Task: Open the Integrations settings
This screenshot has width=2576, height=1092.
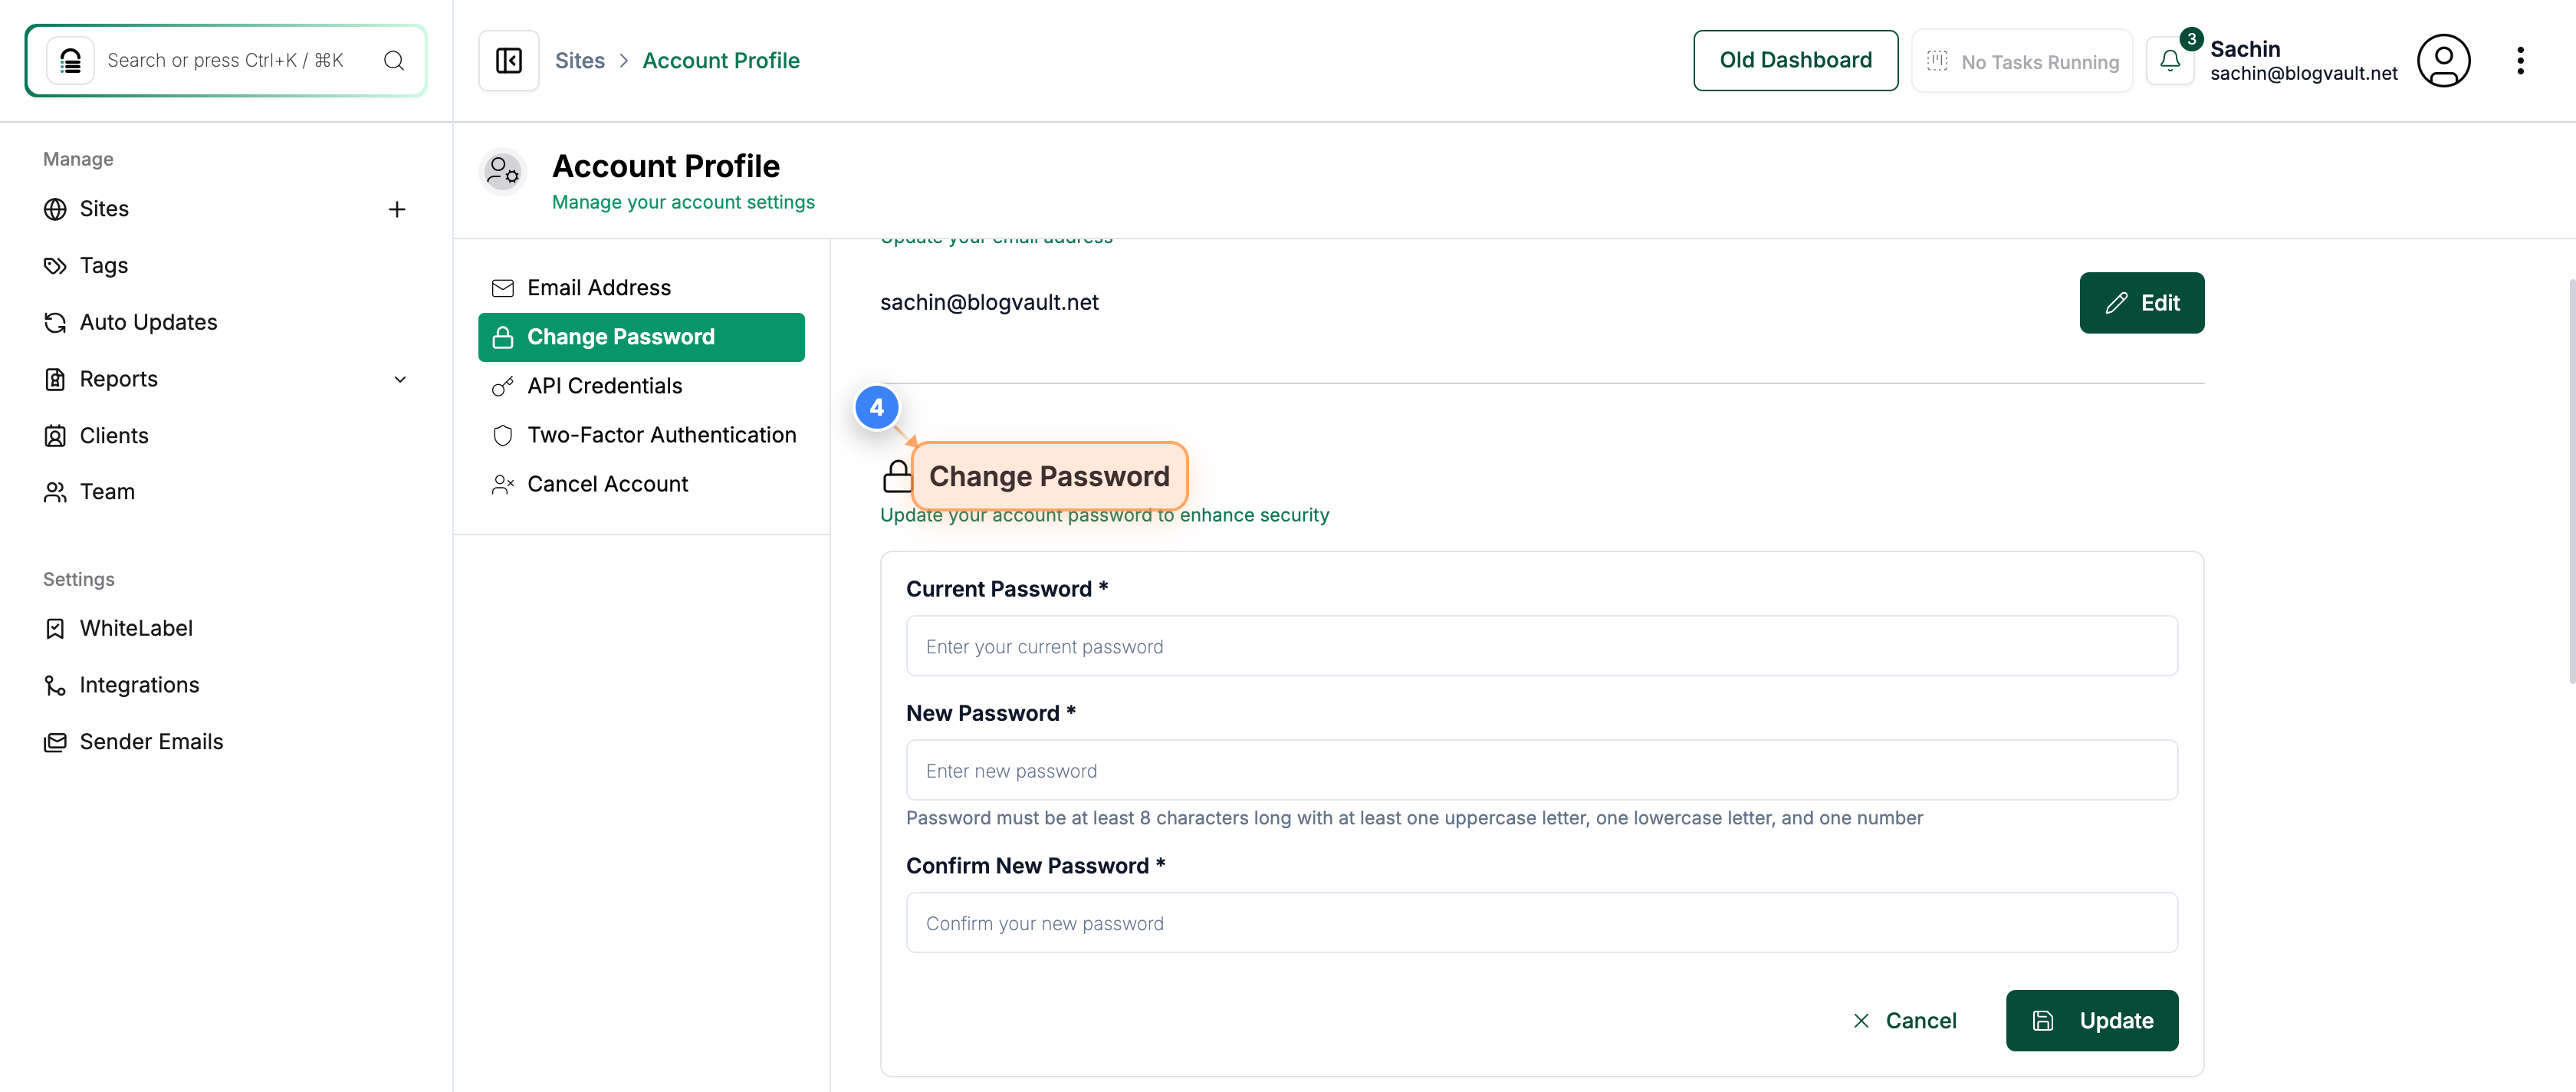Action: (x=140, y=684)
